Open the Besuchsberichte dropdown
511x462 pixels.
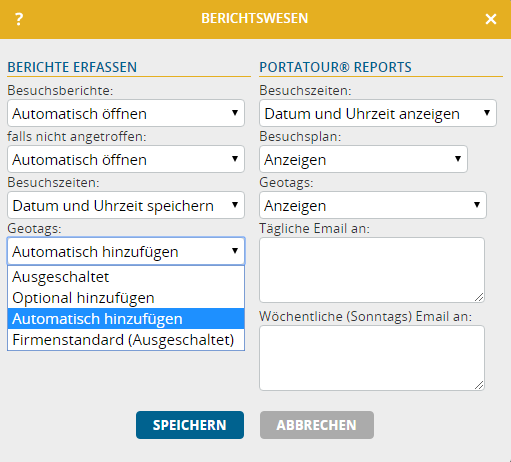126,113
